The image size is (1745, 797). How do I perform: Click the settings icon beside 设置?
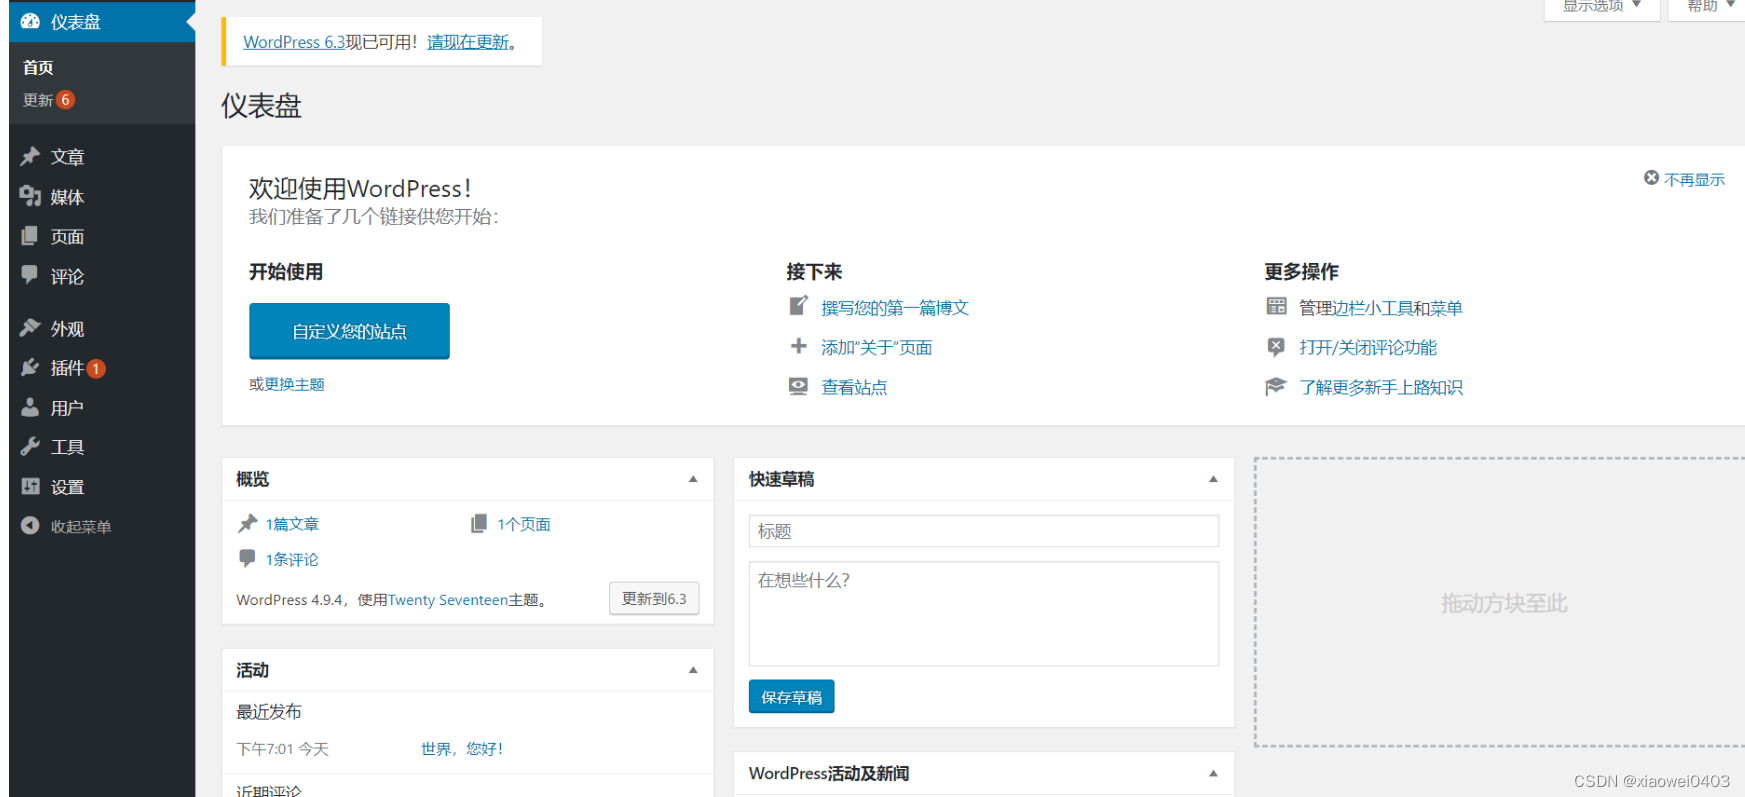coord(30,486)
